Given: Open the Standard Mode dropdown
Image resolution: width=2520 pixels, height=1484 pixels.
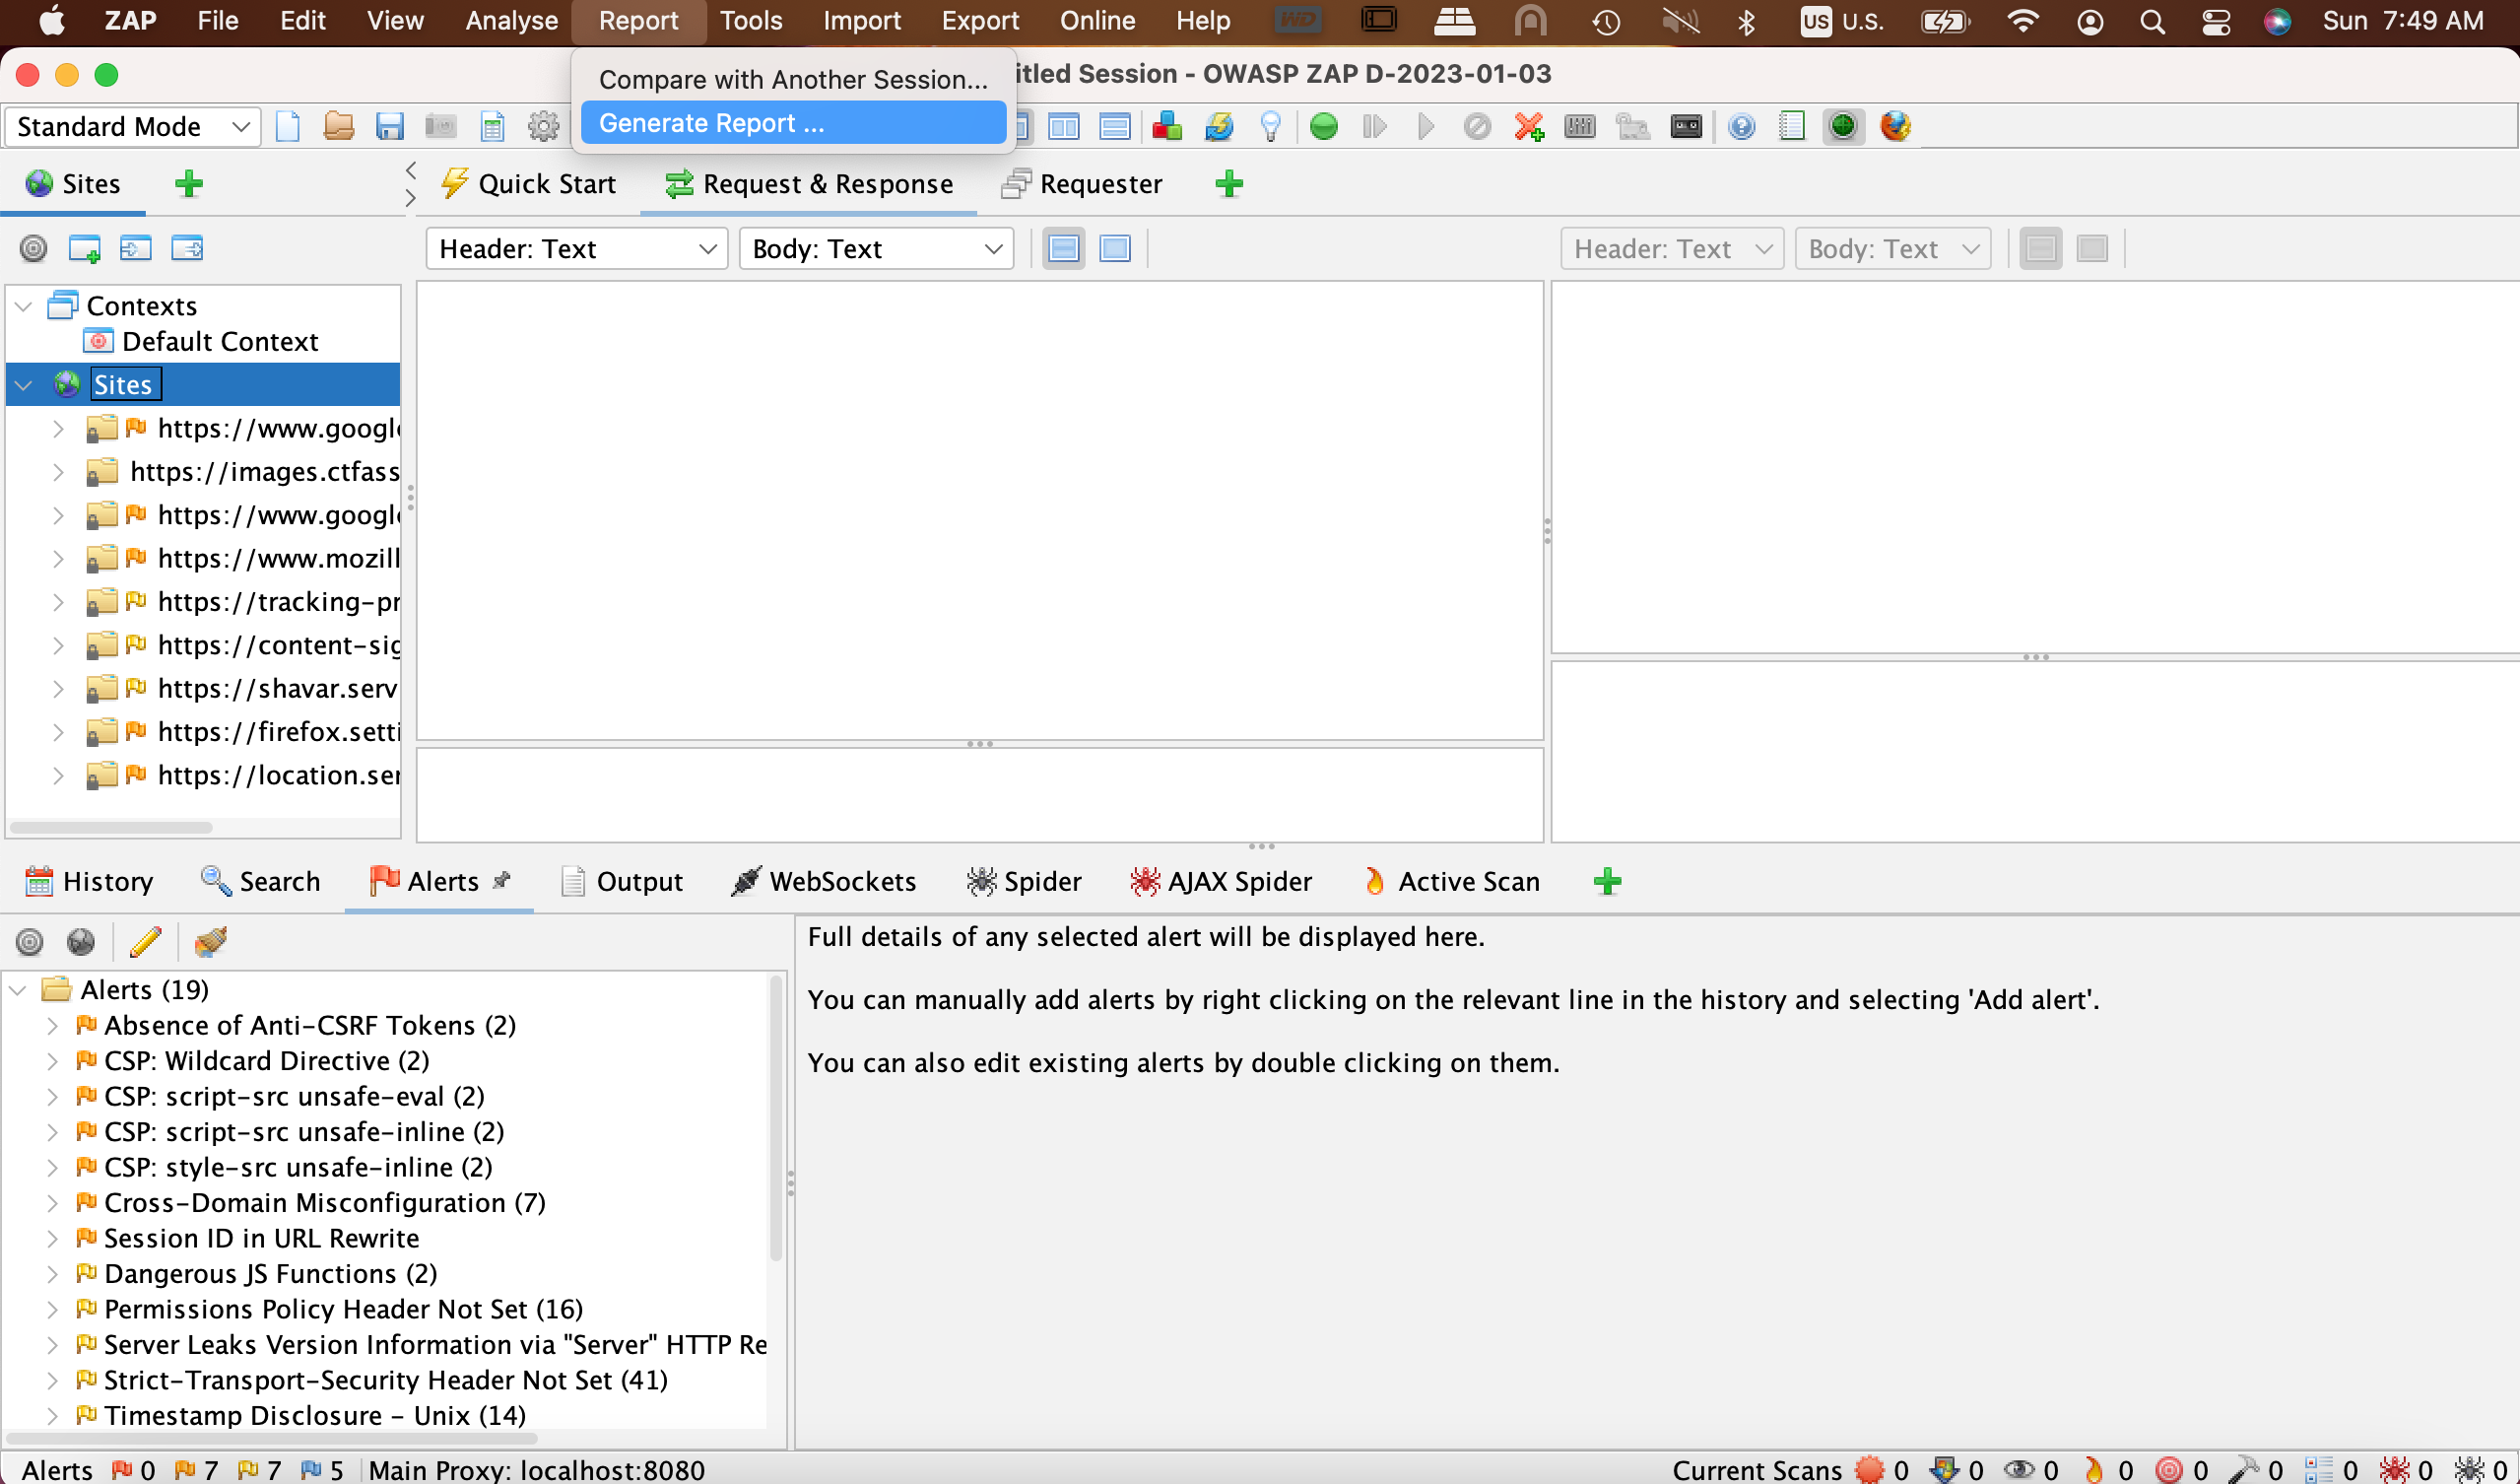Looking at the screenshot, I should tap(130, 126).
